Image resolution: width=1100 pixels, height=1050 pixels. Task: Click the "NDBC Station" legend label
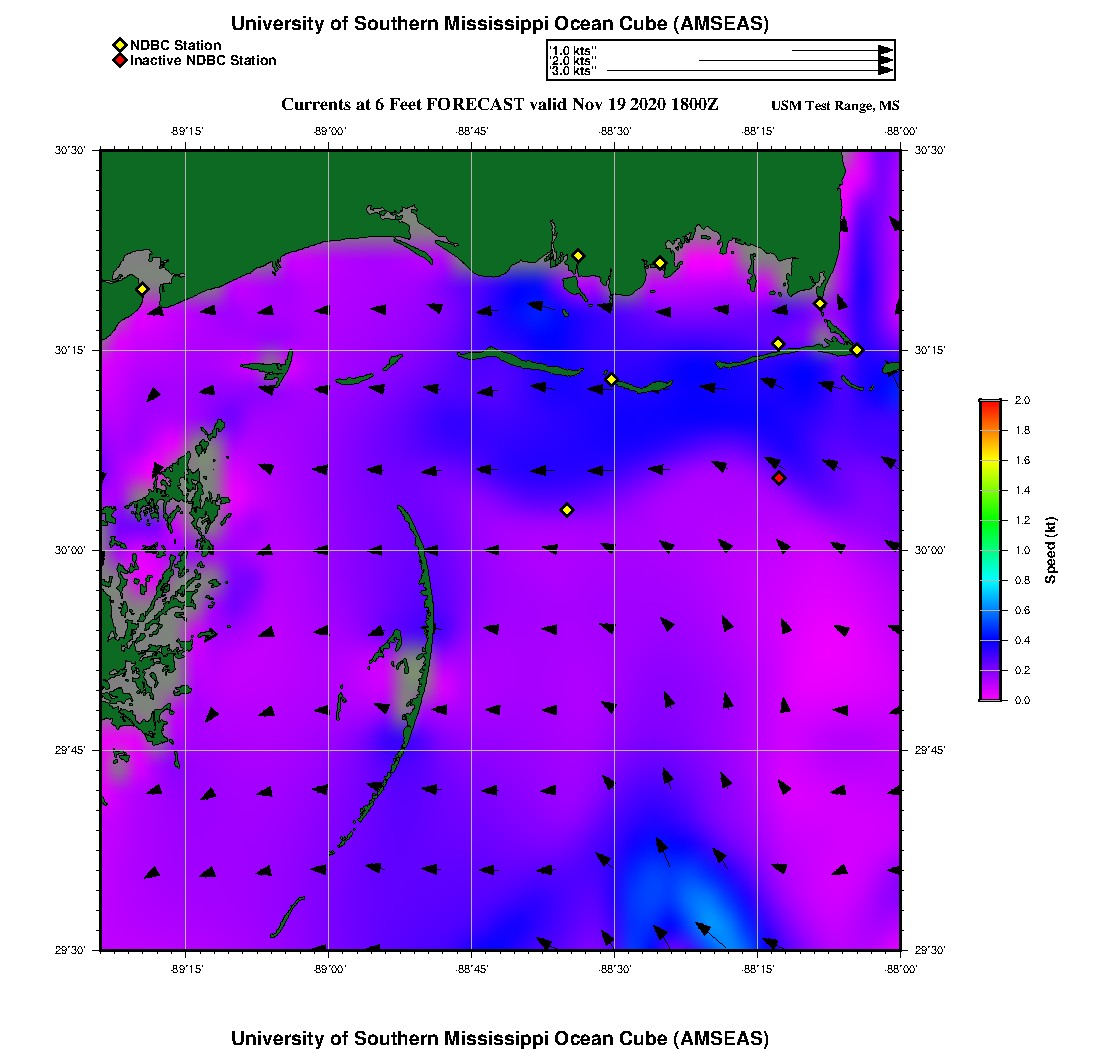(175, 45)
